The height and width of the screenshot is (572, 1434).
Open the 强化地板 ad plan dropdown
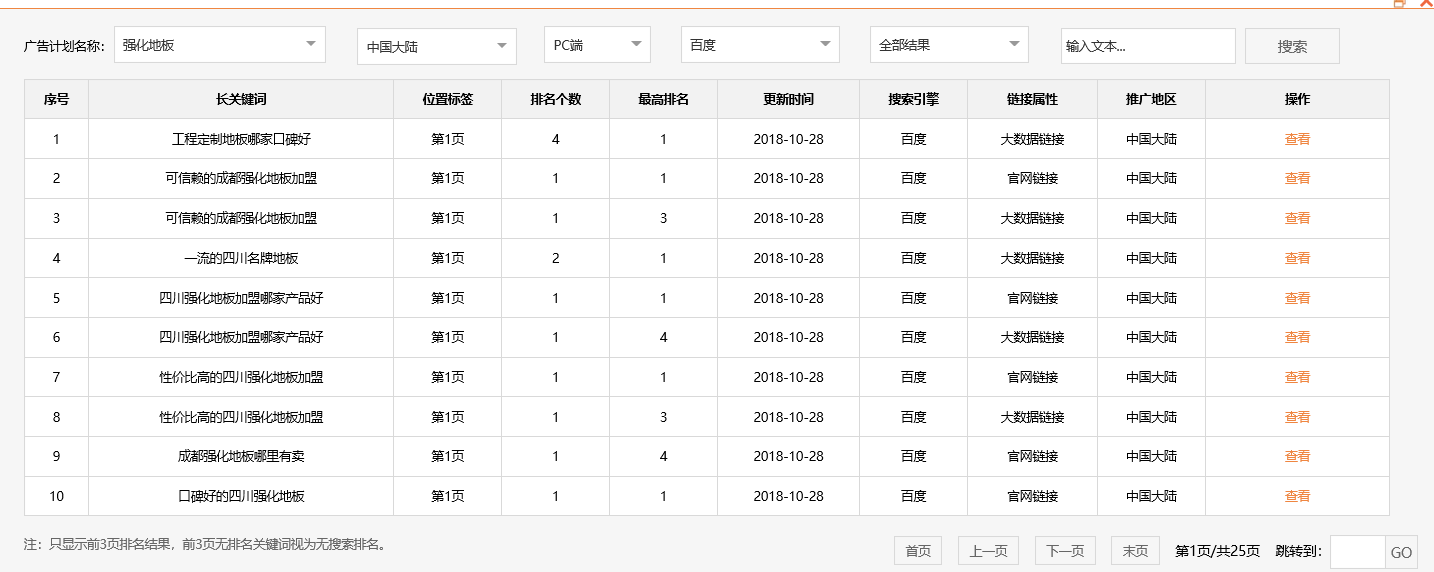tap(220, 45)
